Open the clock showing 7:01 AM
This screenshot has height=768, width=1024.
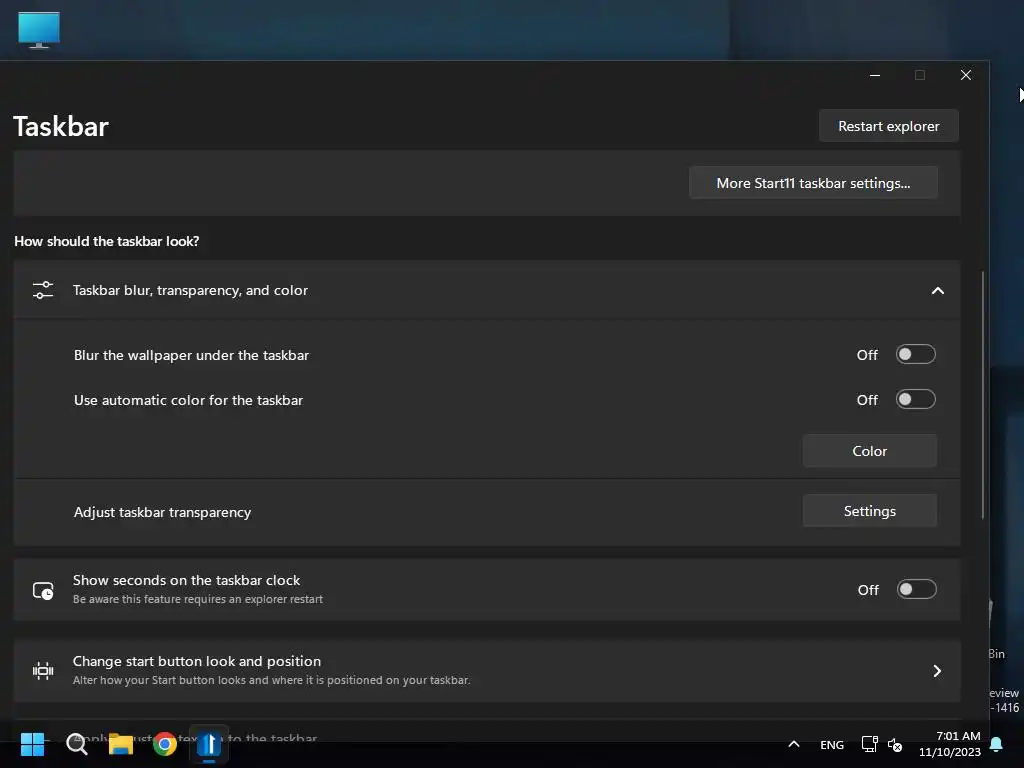(x=950, y=744)
